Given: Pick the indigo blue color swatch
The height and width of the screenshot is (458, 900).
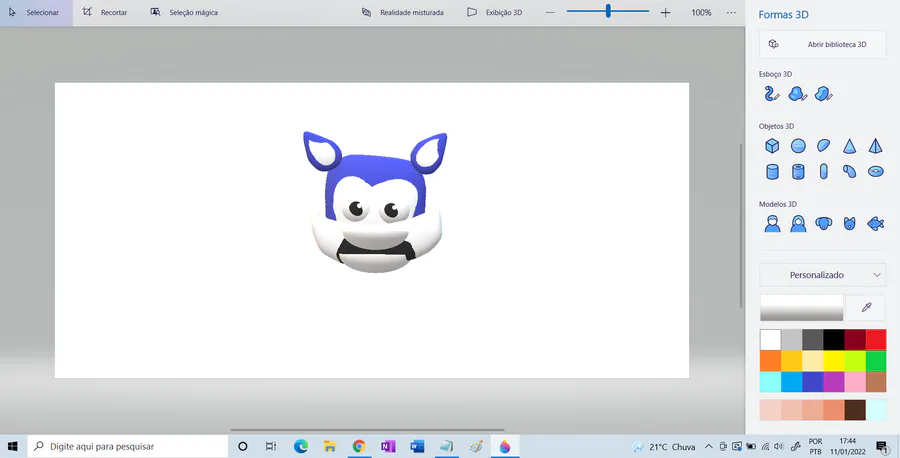Looking at the screenshot, I should 813,382.
